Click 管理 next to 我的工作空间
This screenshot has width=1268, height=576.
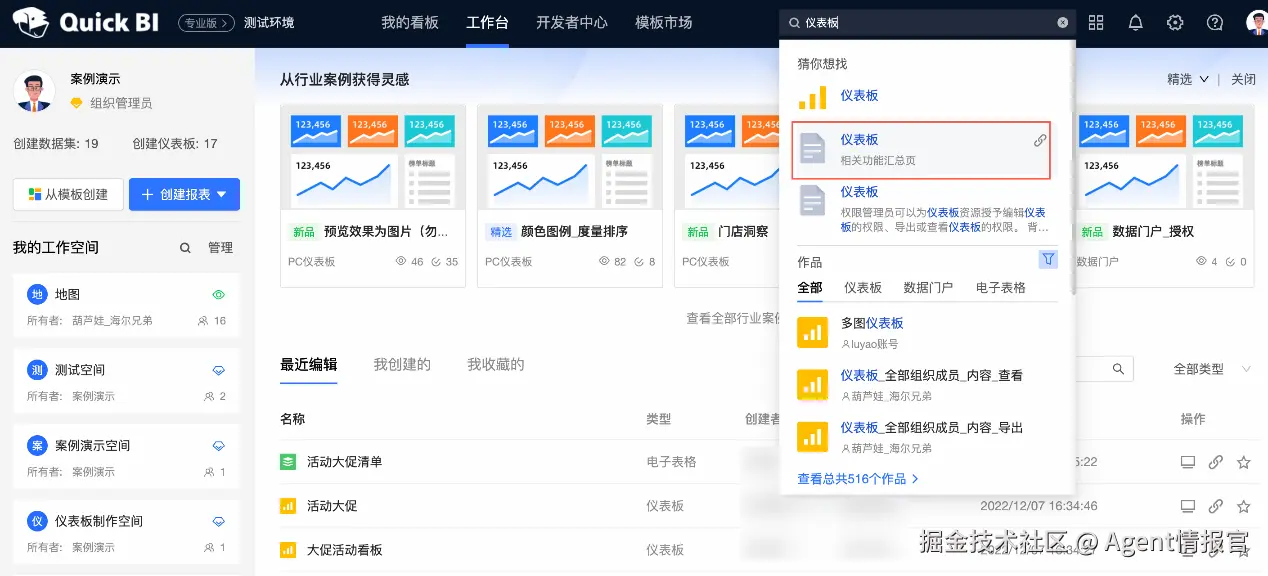(x=220, y=248)
